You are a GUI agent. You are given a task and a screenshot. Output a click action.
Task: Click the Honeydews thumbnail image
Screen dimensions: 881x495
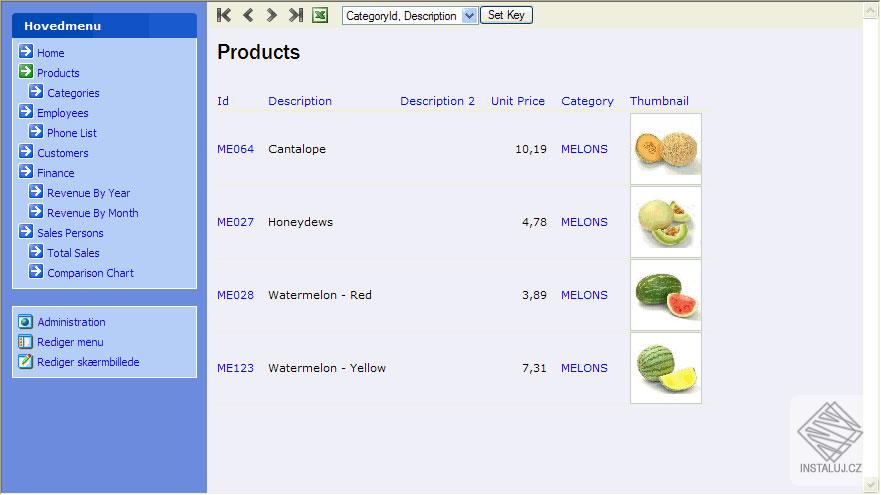(x=666, y=222)
